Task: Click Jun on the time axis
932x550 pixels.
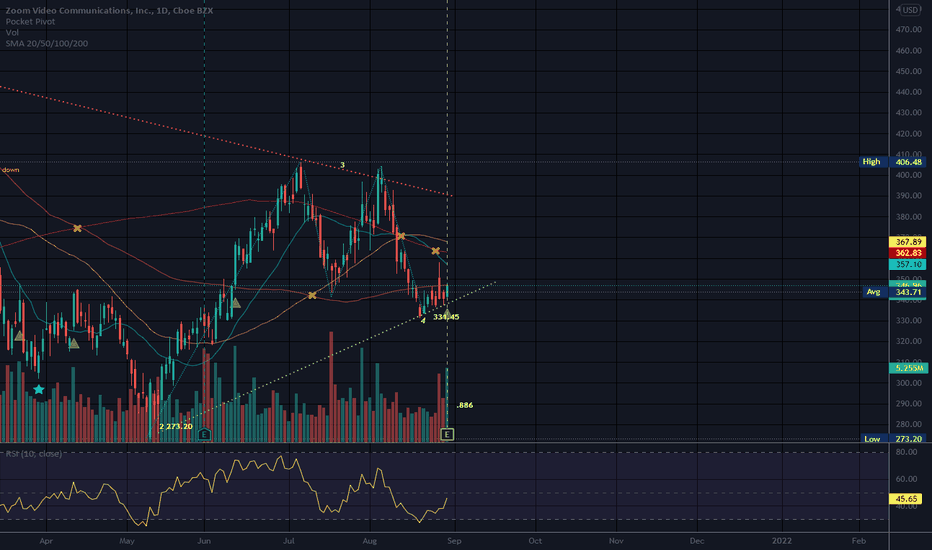Action: (x=204, y=541)
